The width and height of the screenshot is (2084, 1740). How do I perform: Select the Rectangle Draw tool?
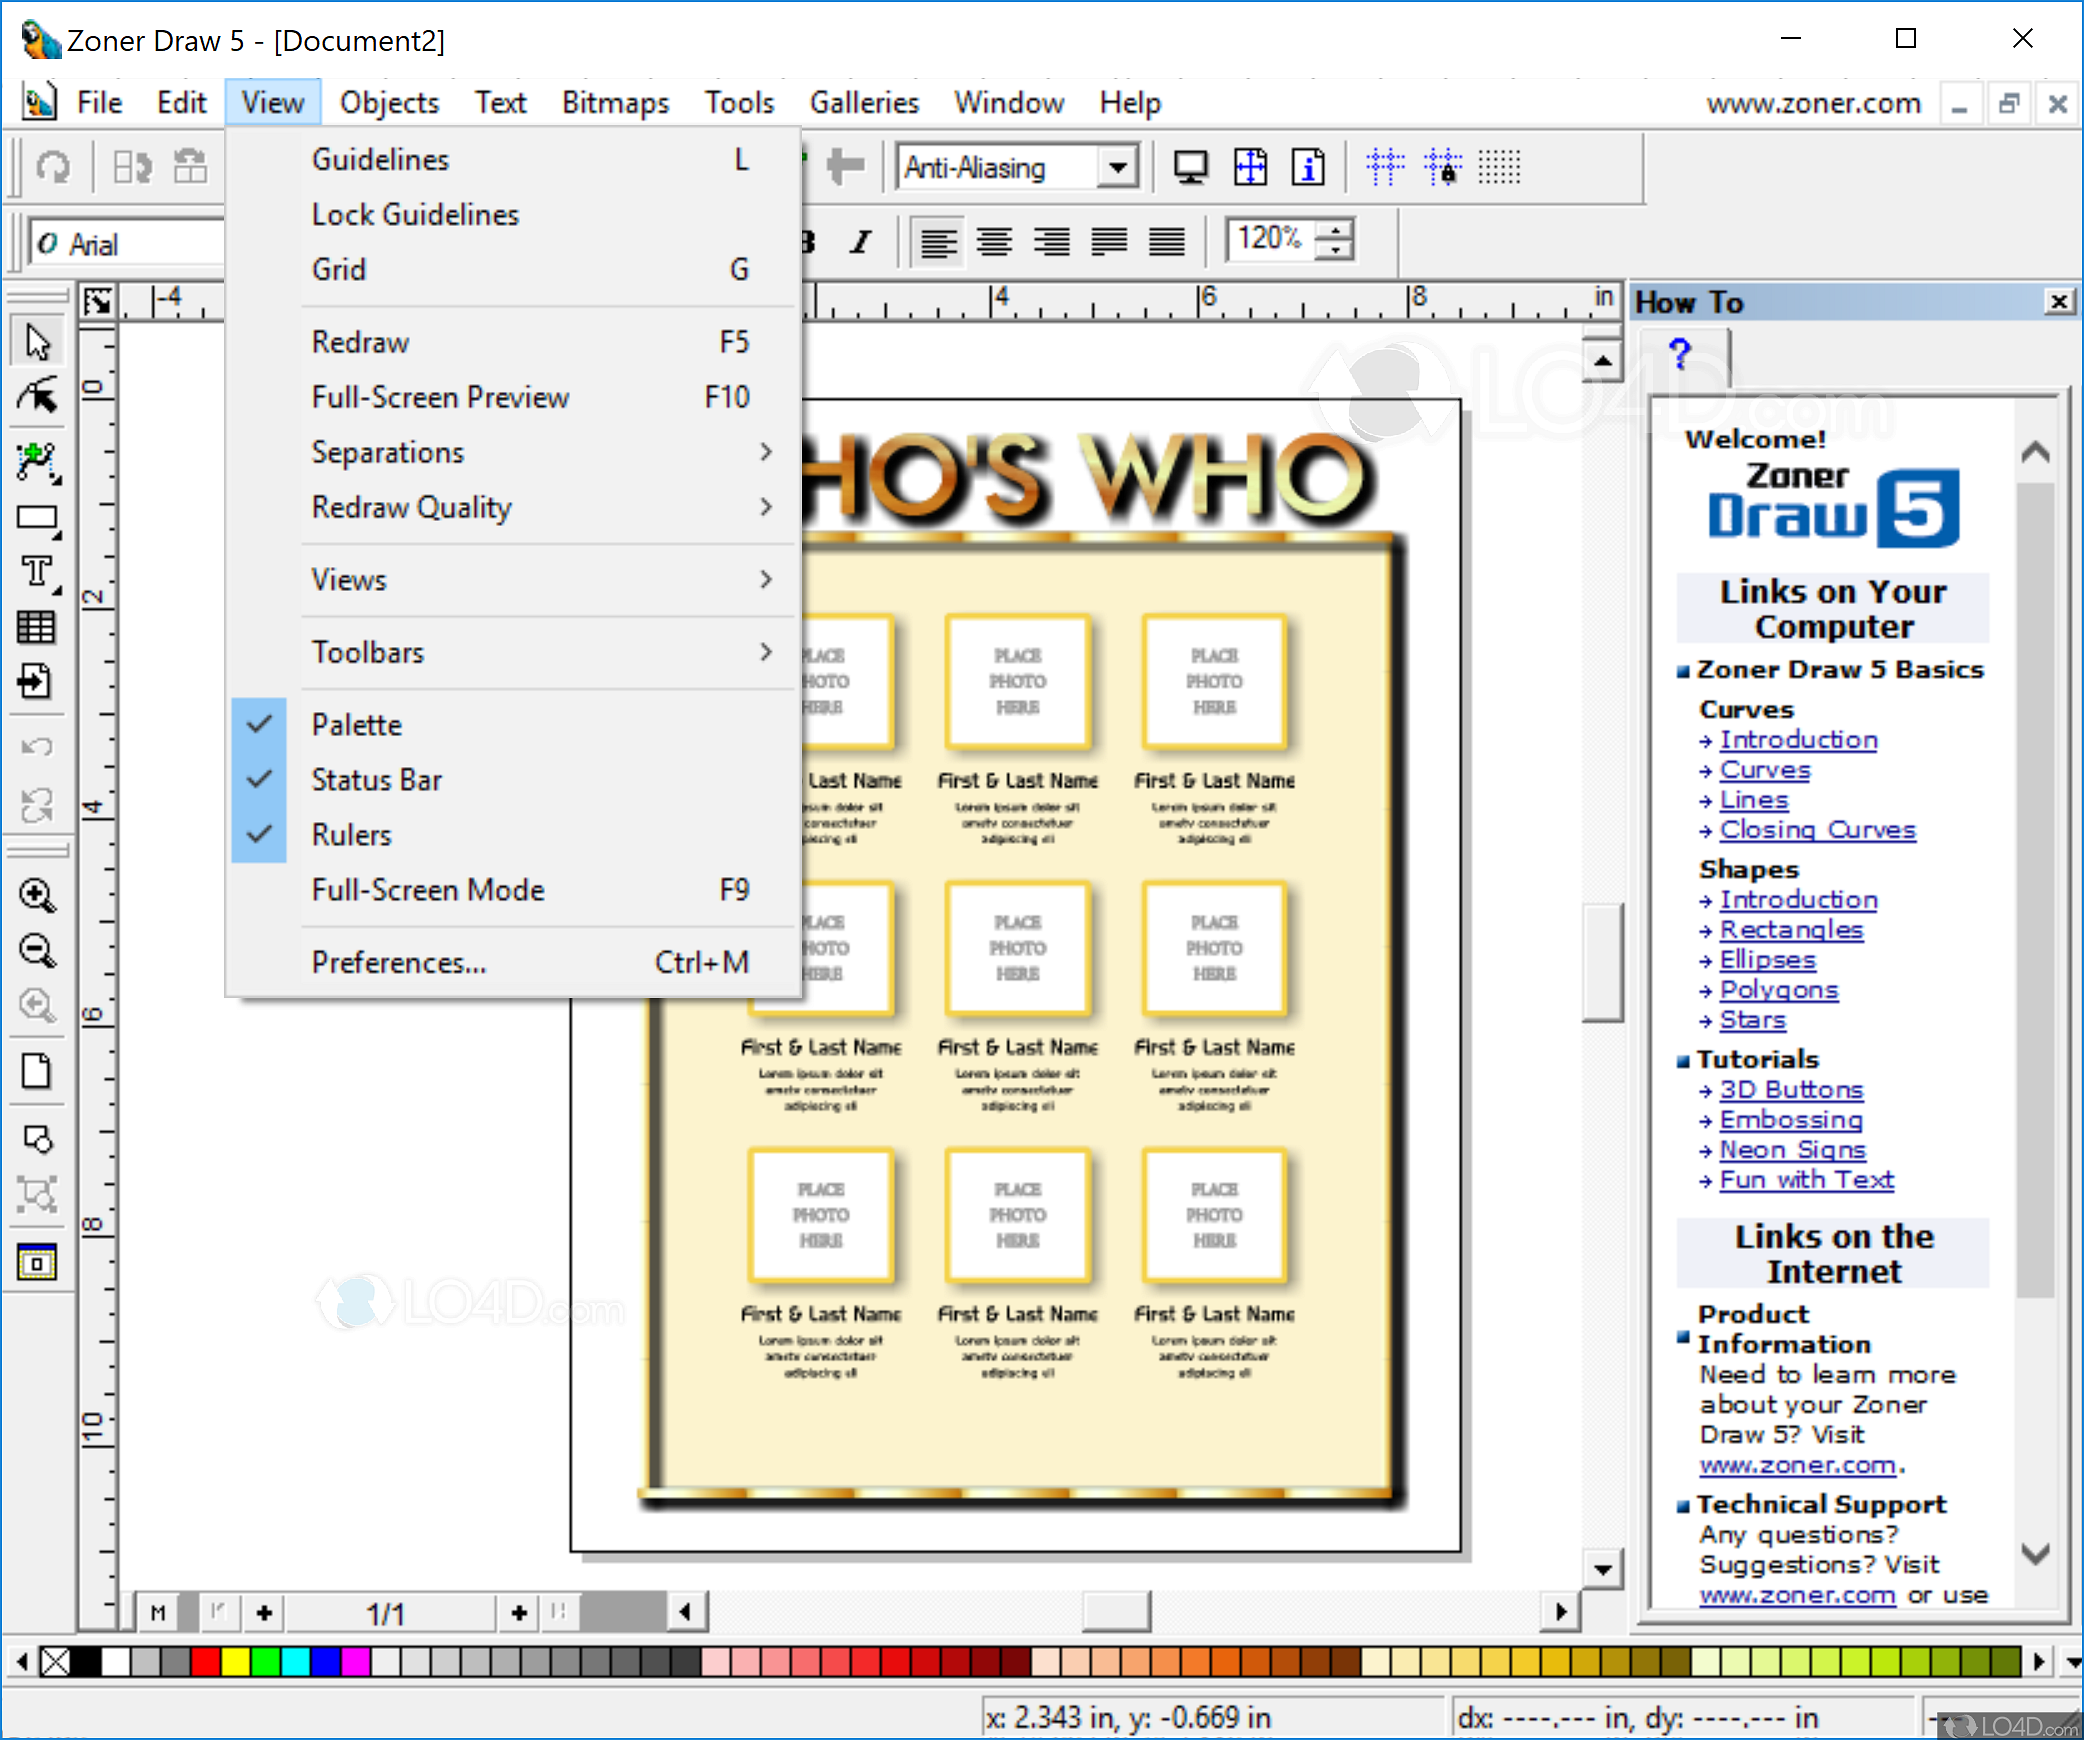point(38,519)
